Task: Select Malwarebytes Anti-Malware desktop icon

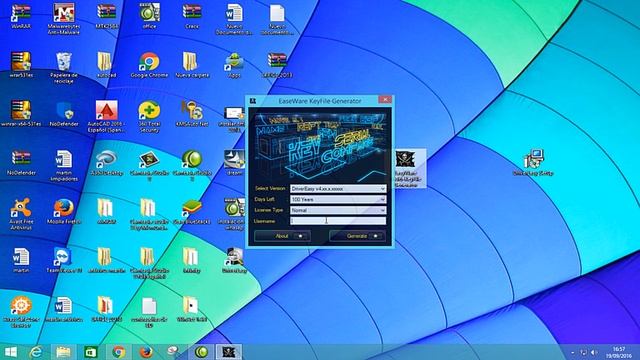Action: tap(64, 18)
